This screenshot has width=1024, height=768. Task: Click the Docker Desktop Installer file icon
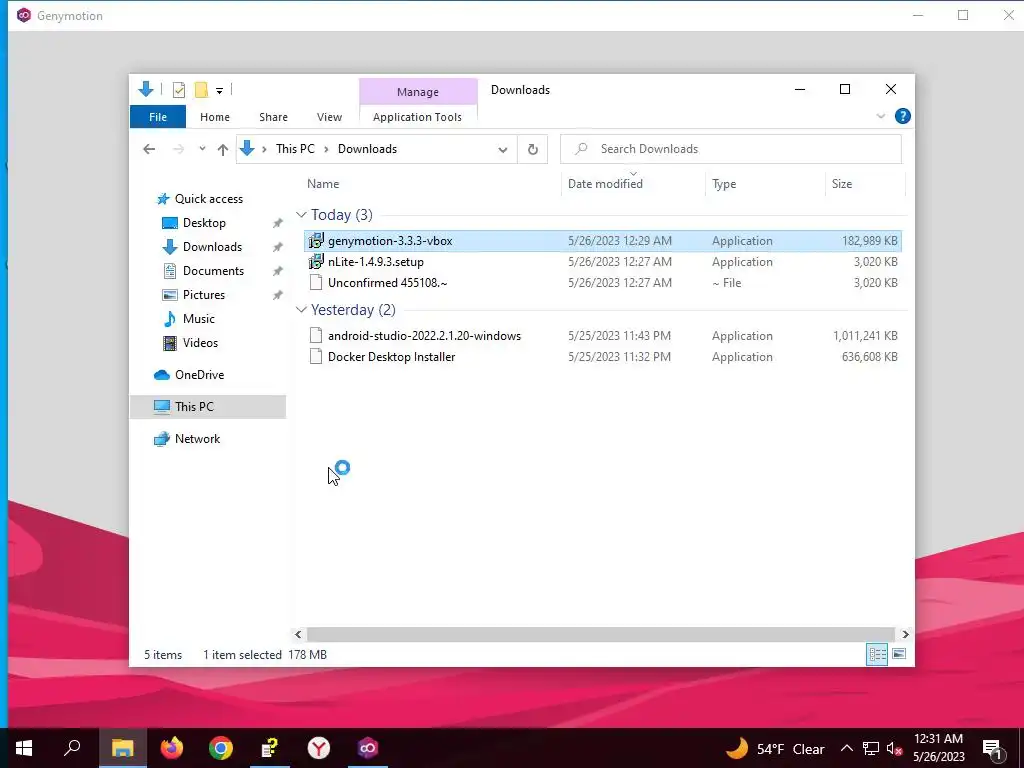tap(316, 357)
